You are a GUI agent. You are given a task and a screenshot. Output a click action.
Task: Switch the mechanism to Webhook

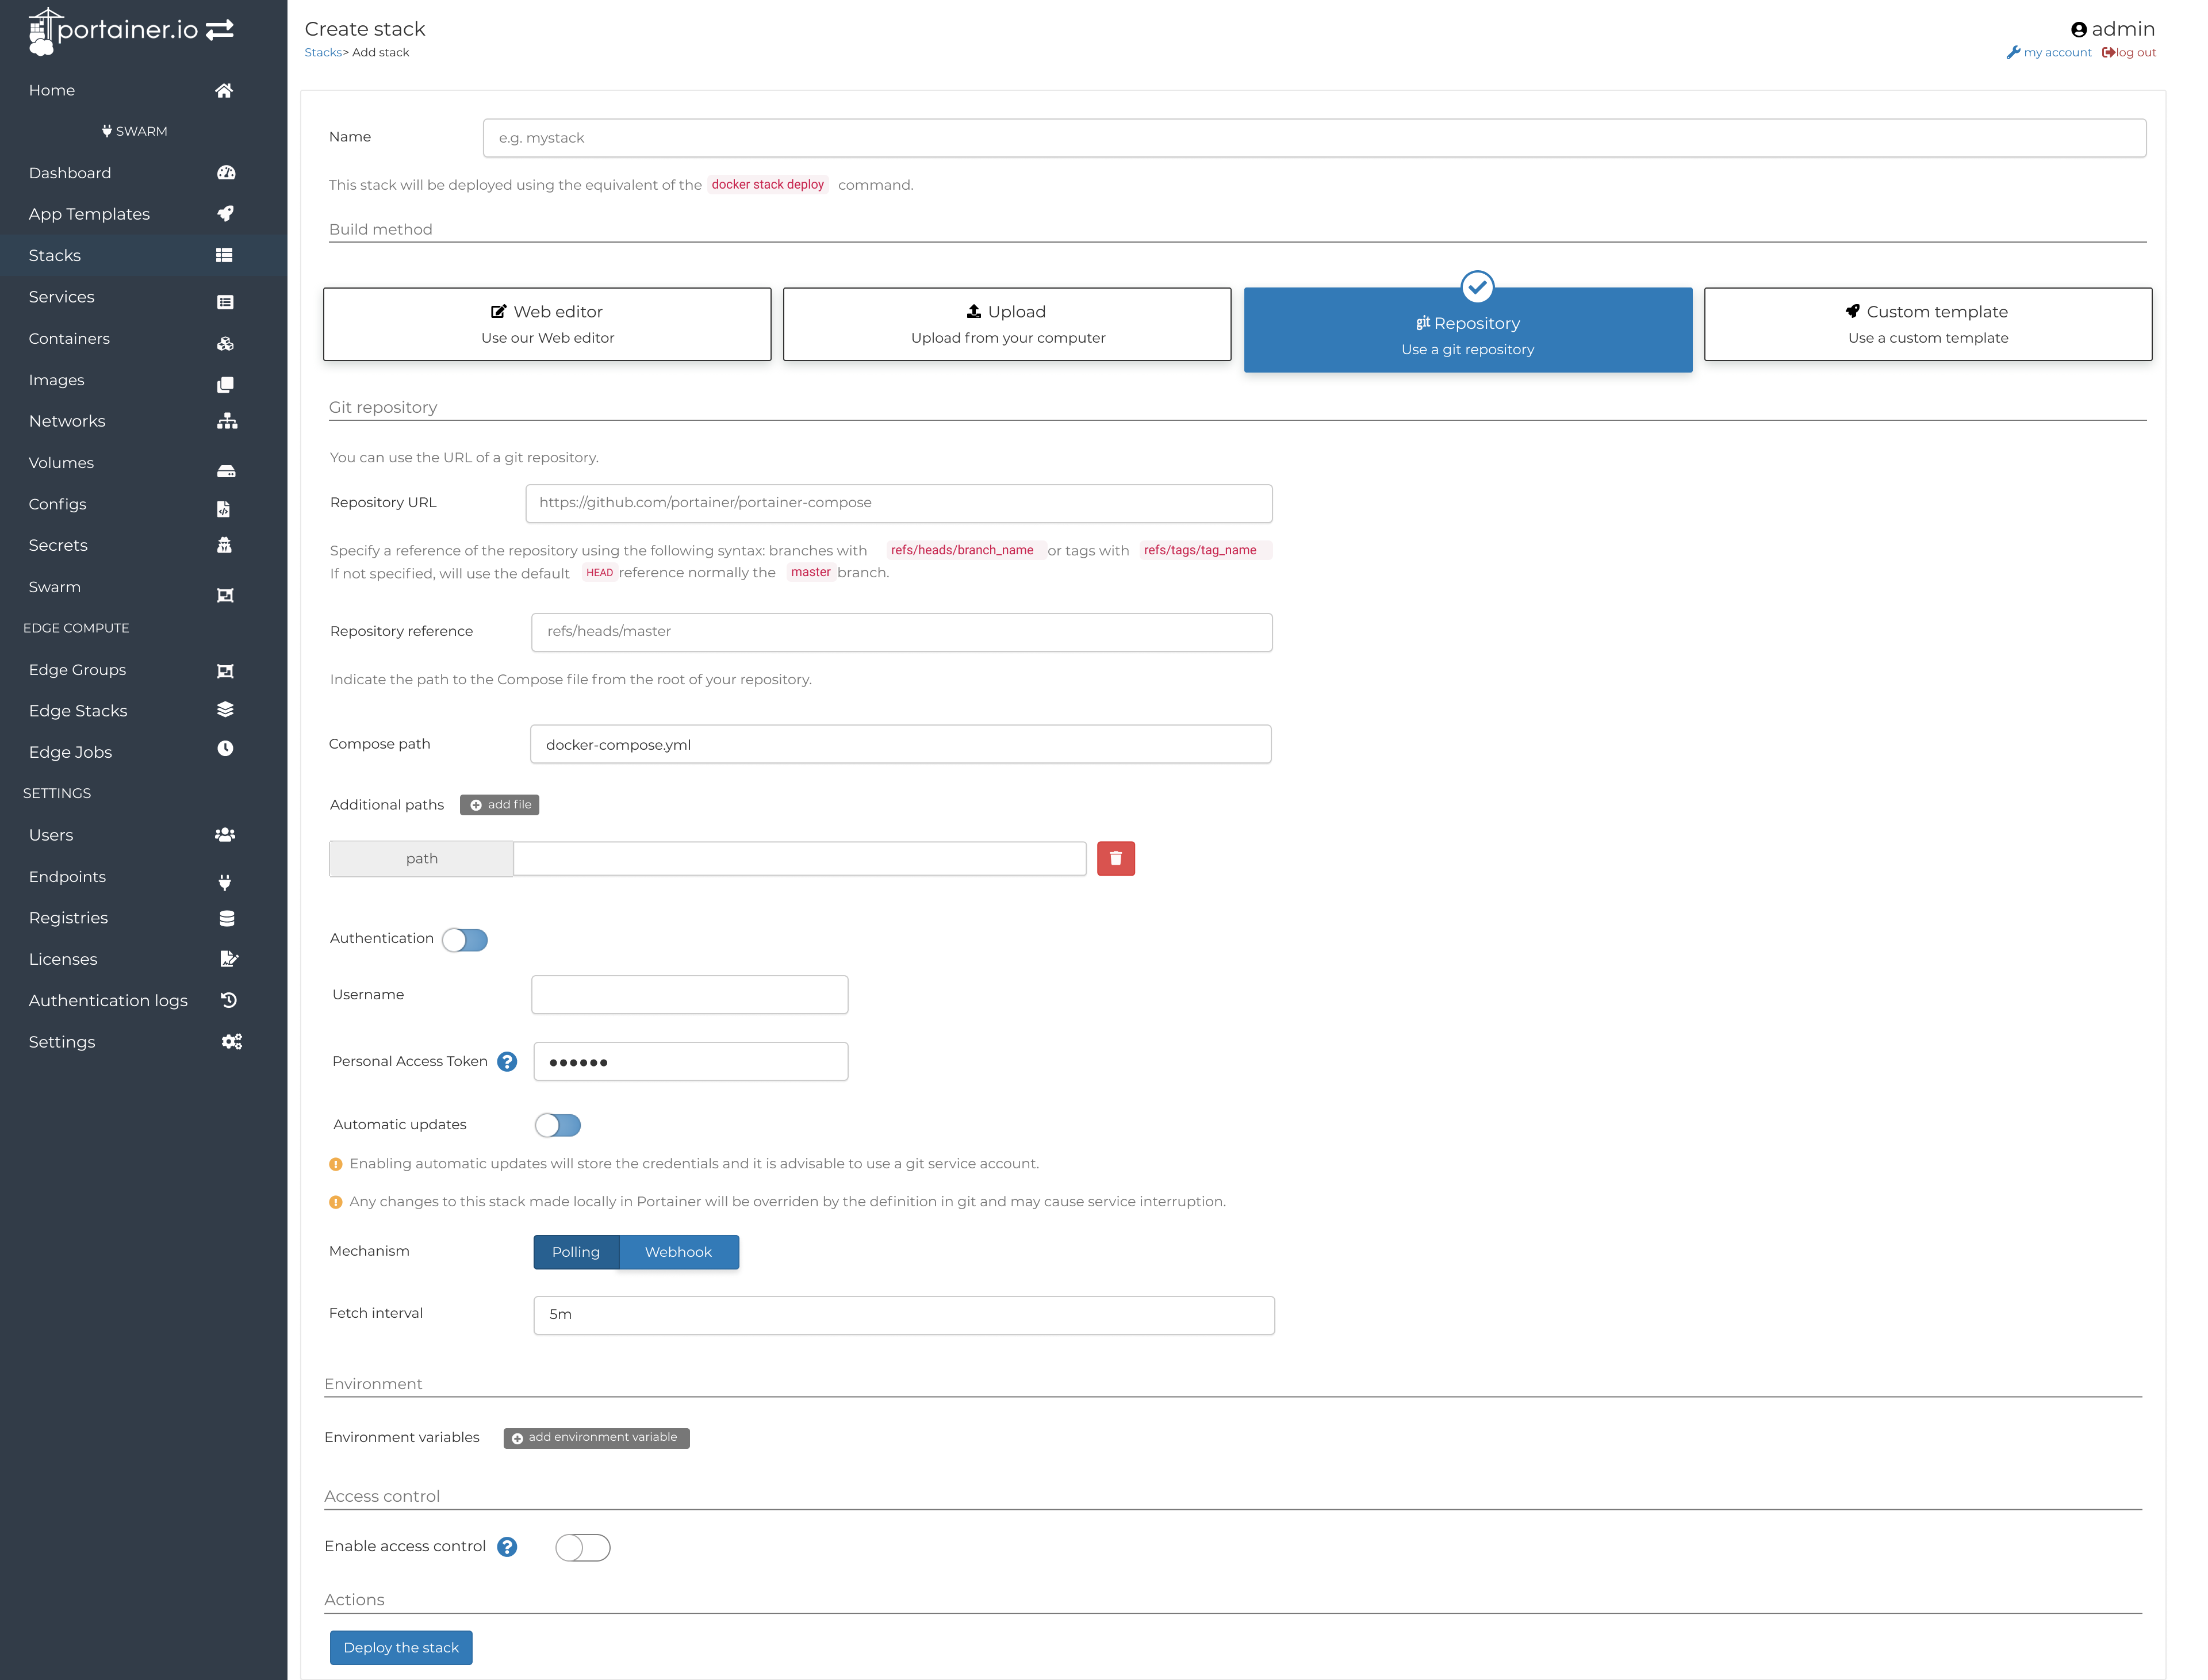[x=678, y=1251]
